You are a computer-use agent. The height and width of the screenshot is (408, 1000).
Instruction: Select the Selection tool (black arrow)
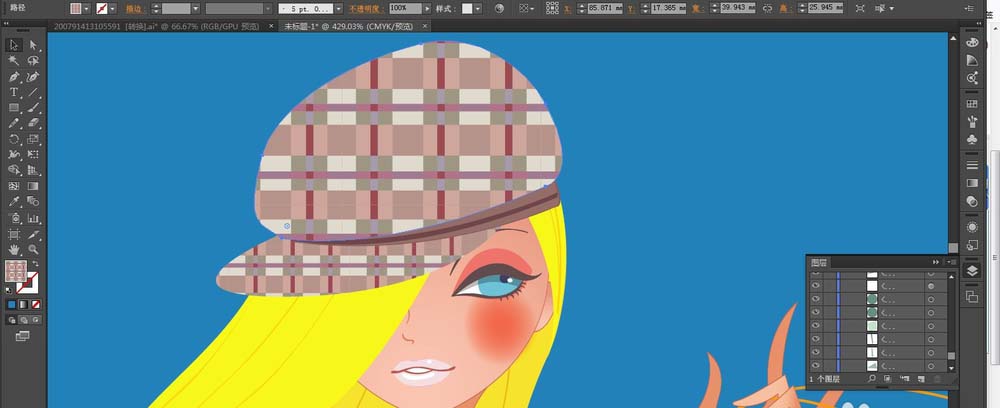click(14, 45)
